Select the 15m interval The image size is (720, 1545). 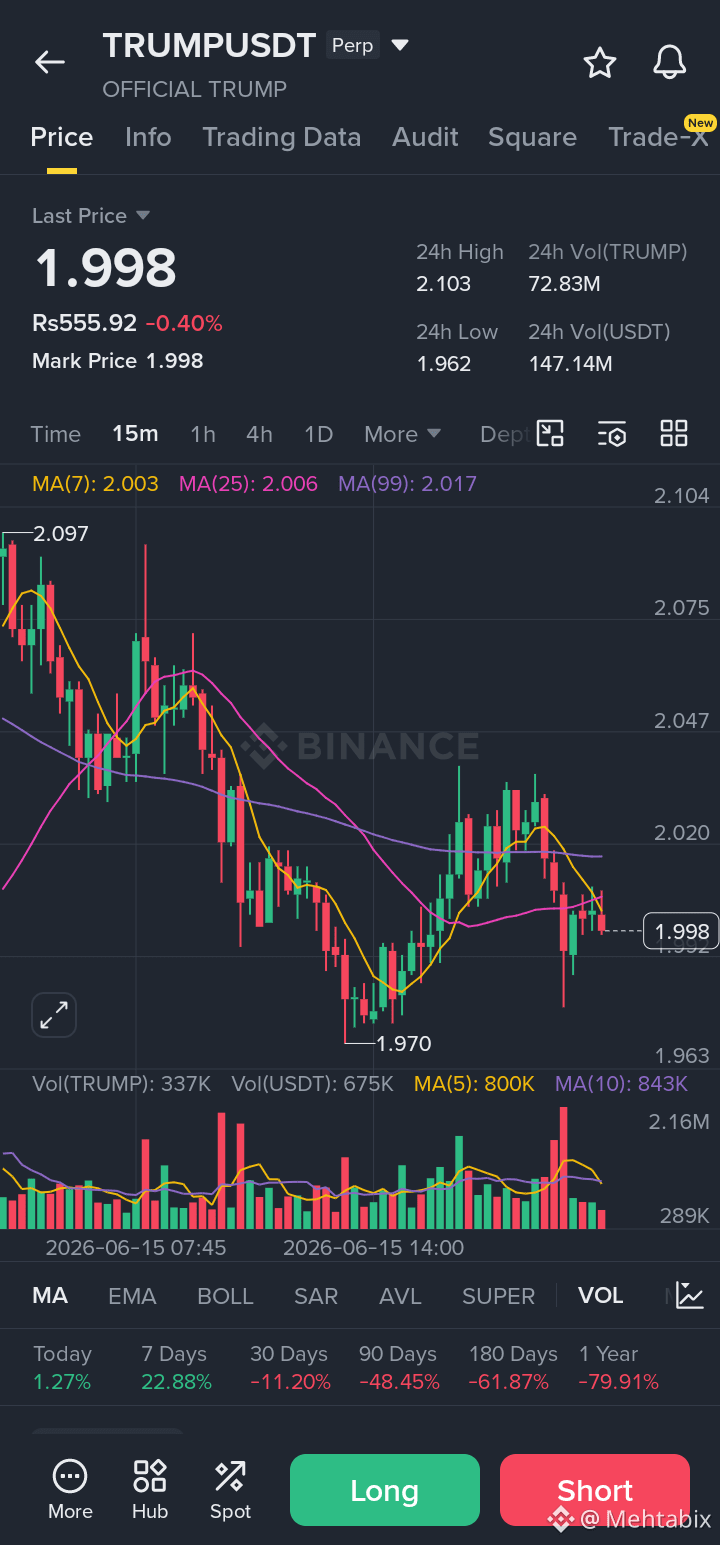pyautogui.click(x=135, y=434)
